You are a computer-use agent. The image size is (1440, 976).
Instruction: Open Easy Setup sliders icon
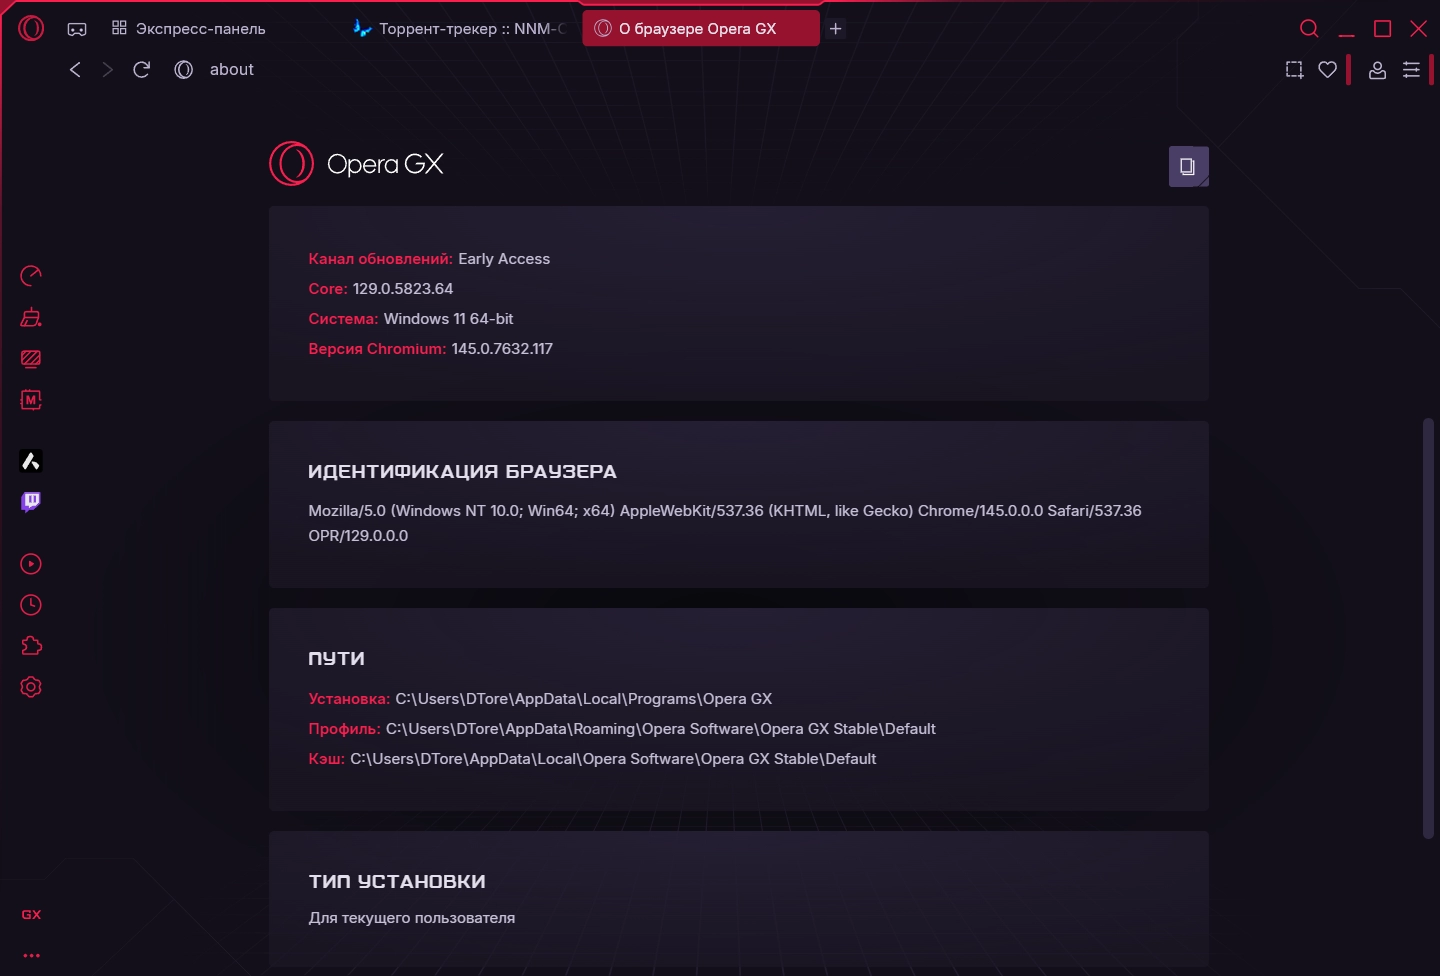1411,69
